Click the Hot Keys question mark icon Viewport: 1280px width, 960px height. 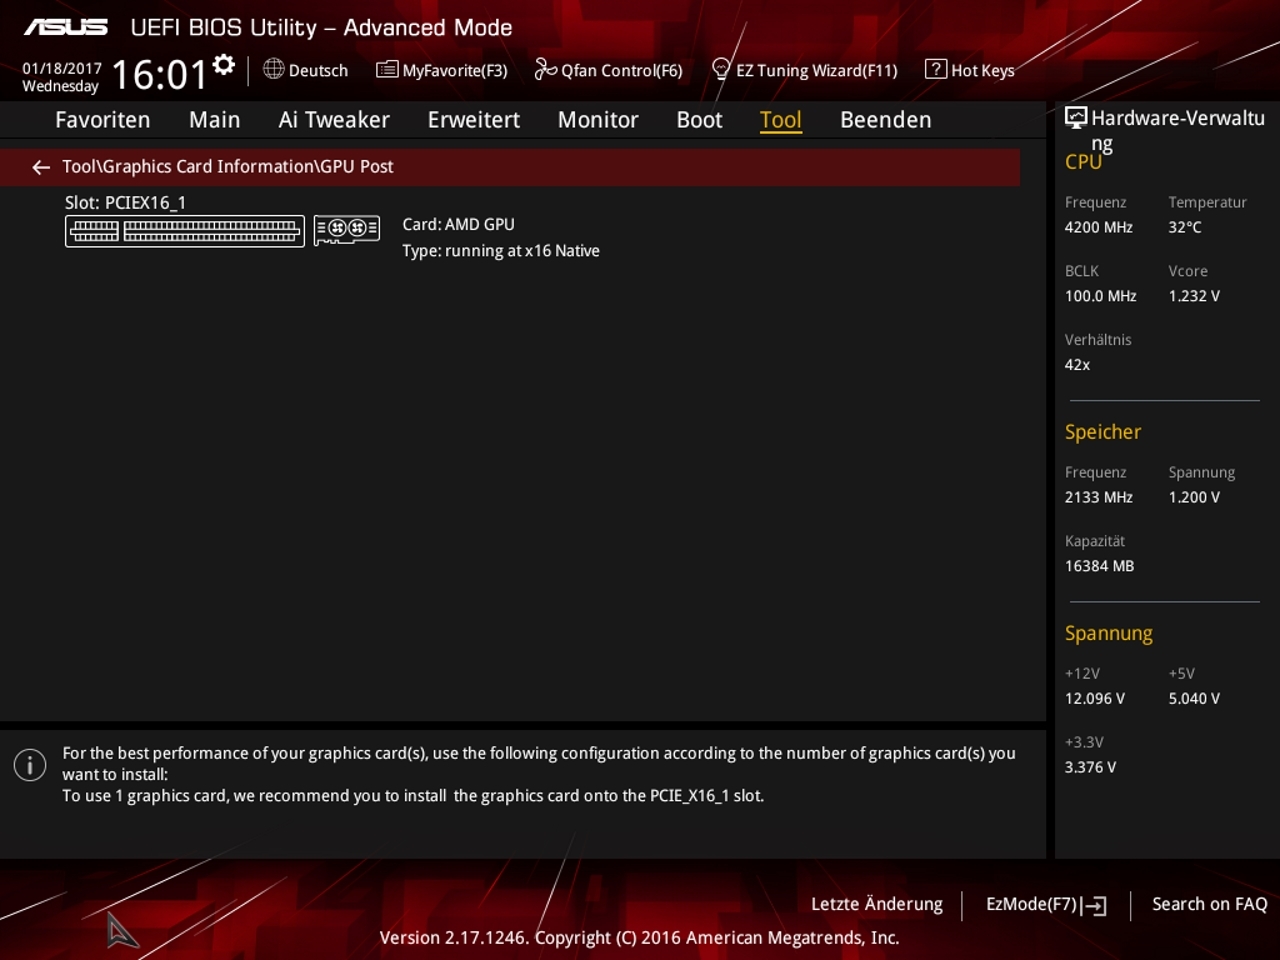[936, 69]
